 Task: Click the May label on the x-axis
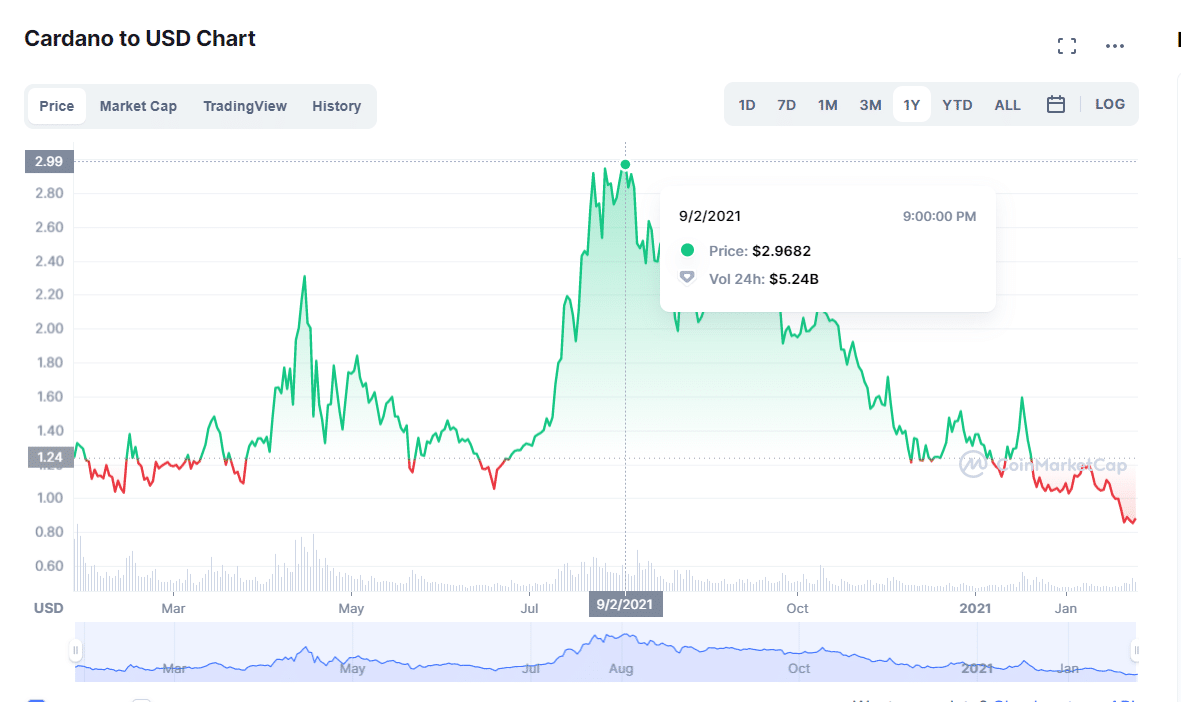click(351, 608)
